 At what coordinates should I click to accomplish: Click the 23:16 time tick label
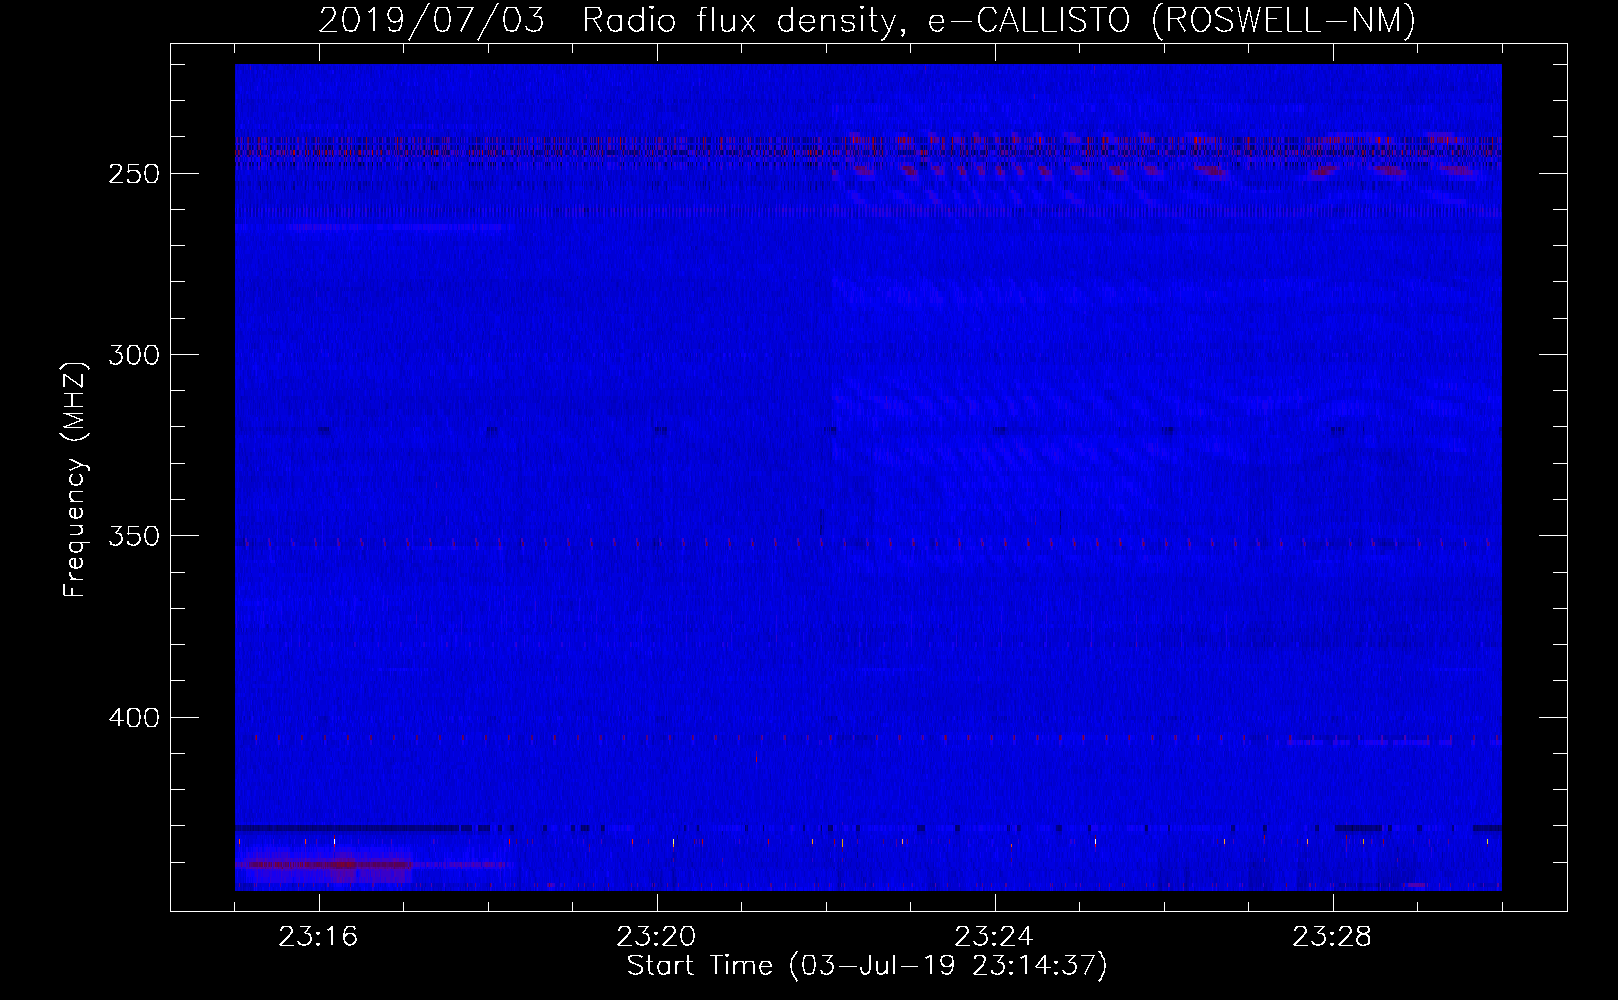tap(318, 937)
